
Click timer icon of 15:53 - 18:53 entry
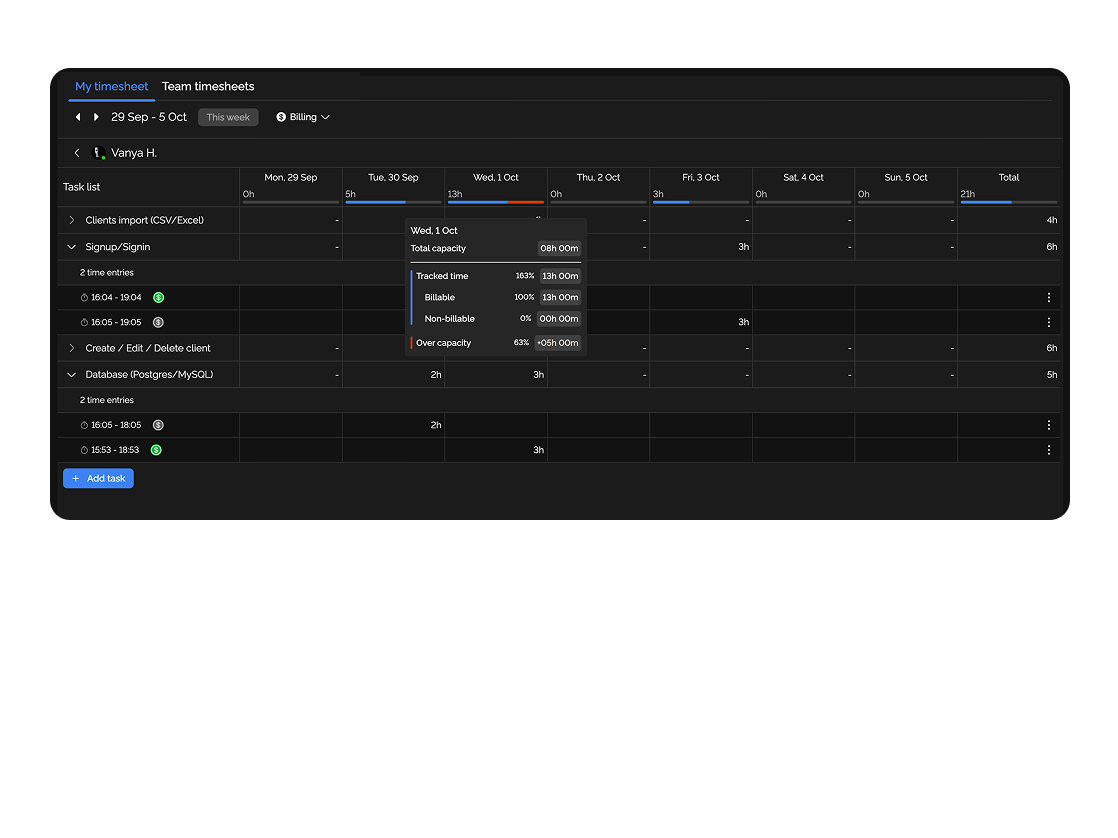tap(84, 450)
